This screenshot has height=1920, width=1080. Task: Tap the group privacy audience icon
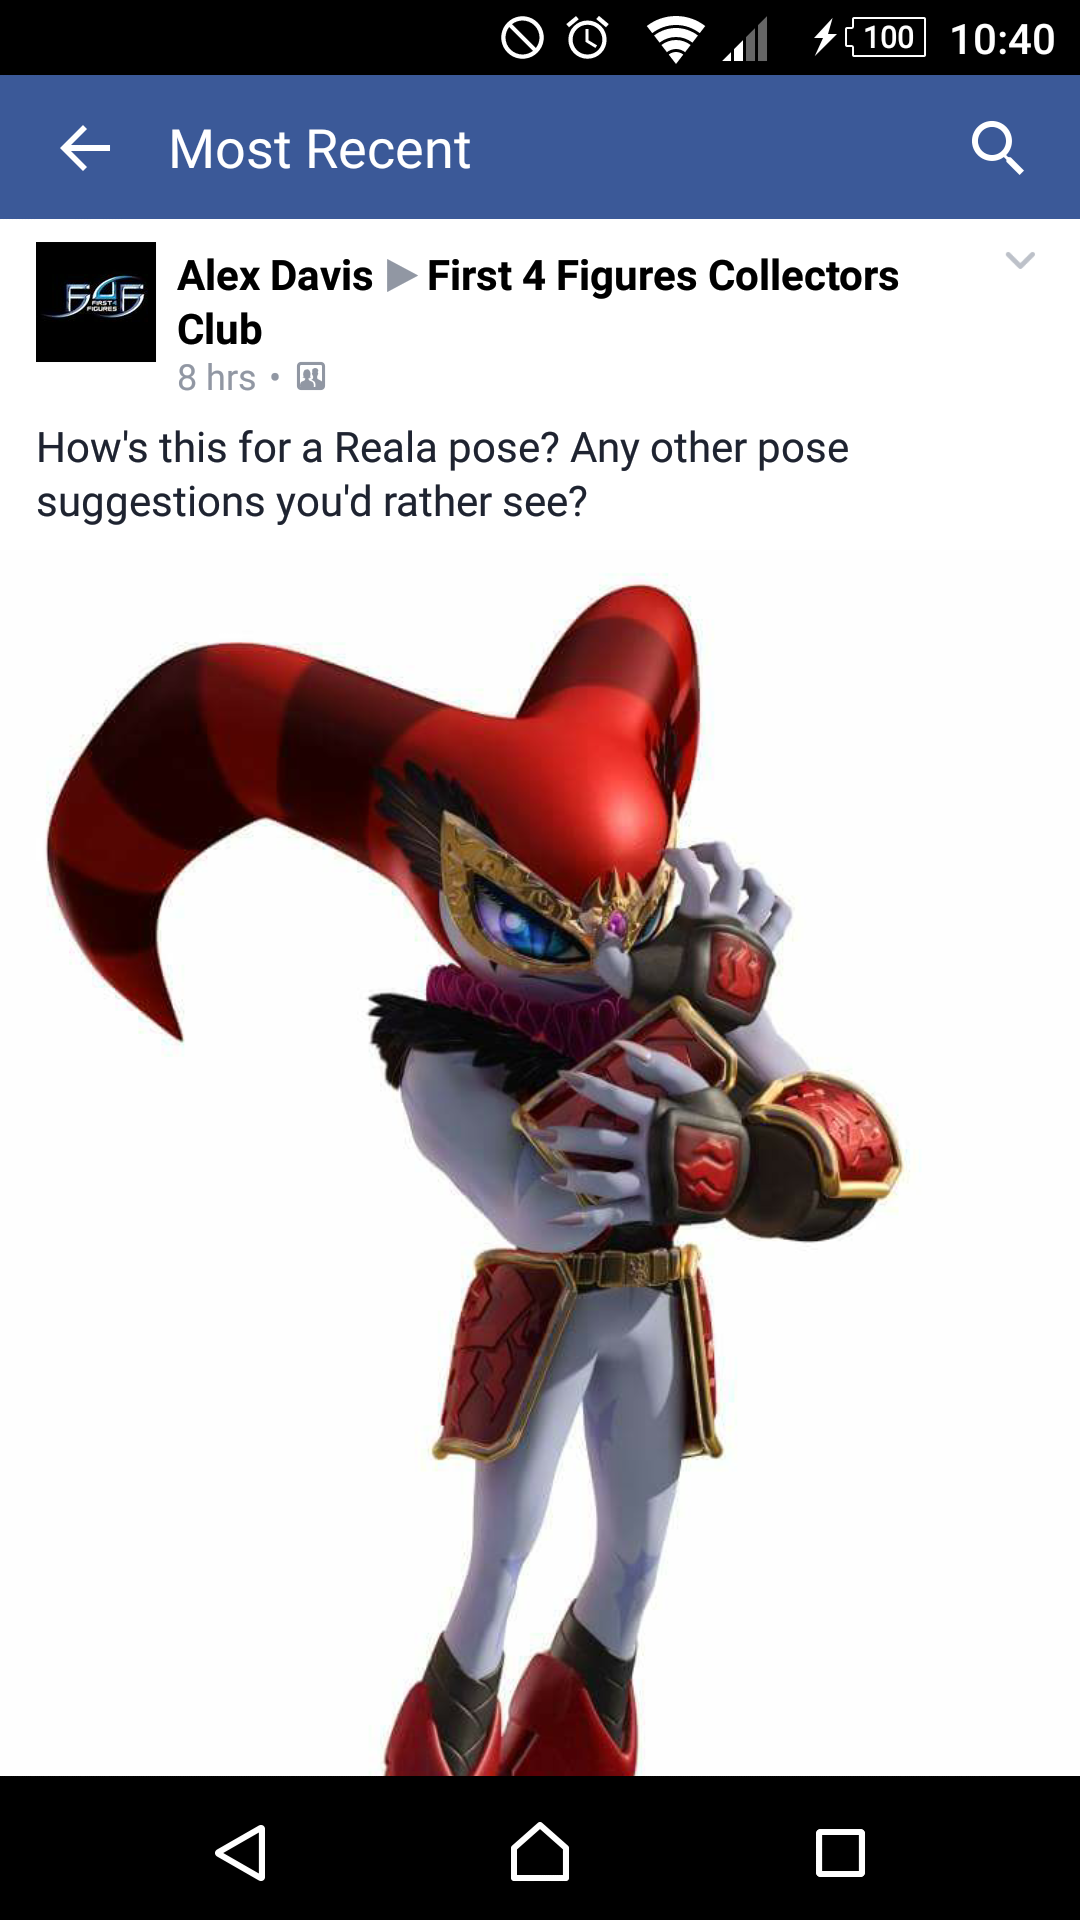click(311, 377)
